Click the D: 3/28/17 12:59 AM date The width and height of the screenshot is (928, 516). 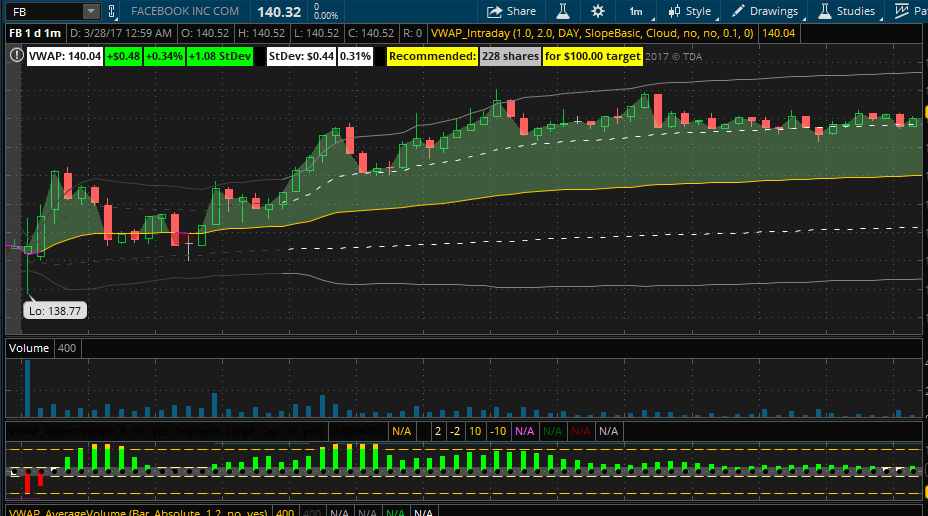[x=121, y=33]
